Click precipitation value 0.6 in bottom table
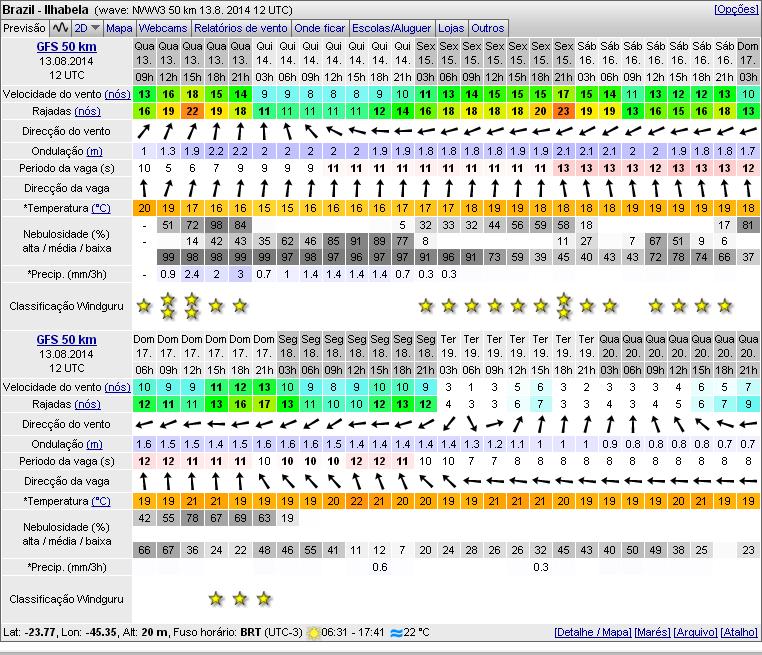The width and height of the screenshot is (762, 655). point(380,567)
